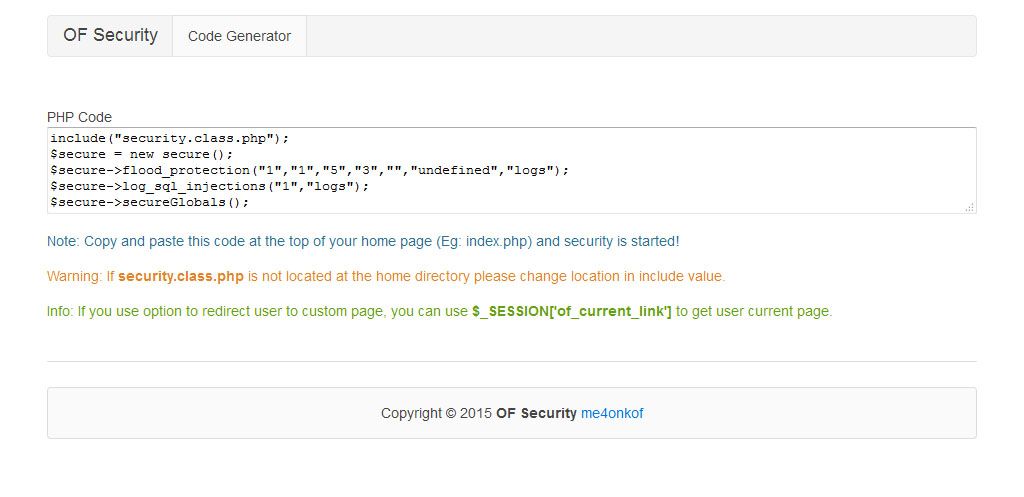Viewport: 1024px width, 497px height.
Task: Click the OF Security brand title
Action: tap(110, 35)
